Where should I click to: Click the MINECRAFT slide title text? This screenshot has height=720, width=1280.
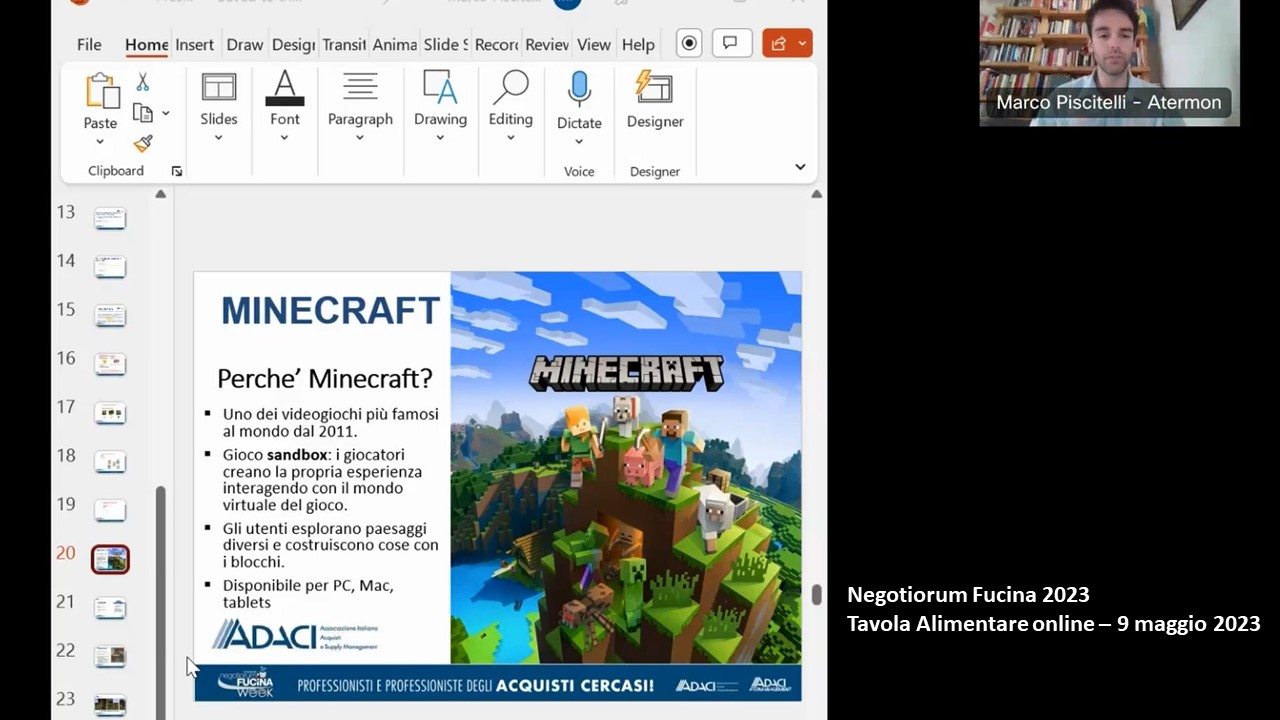pyautogui.click(x=330, y=311)
